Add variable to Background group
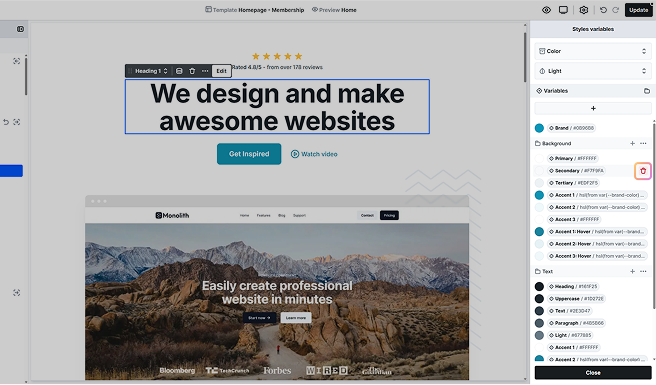The height and width of the screenshot is (385, 656). (632, 144)
